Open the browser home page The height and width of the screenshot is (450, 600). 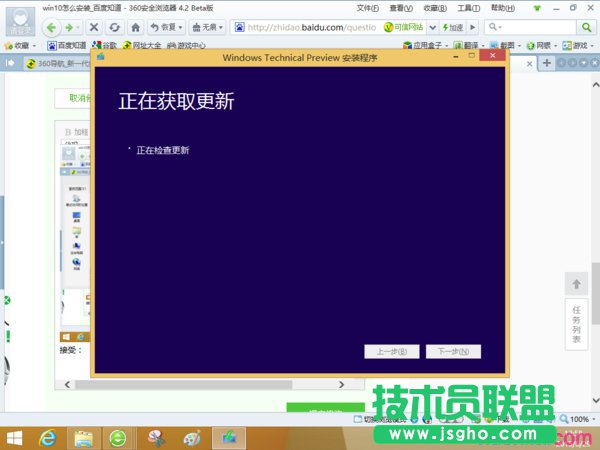click(135, 28)
